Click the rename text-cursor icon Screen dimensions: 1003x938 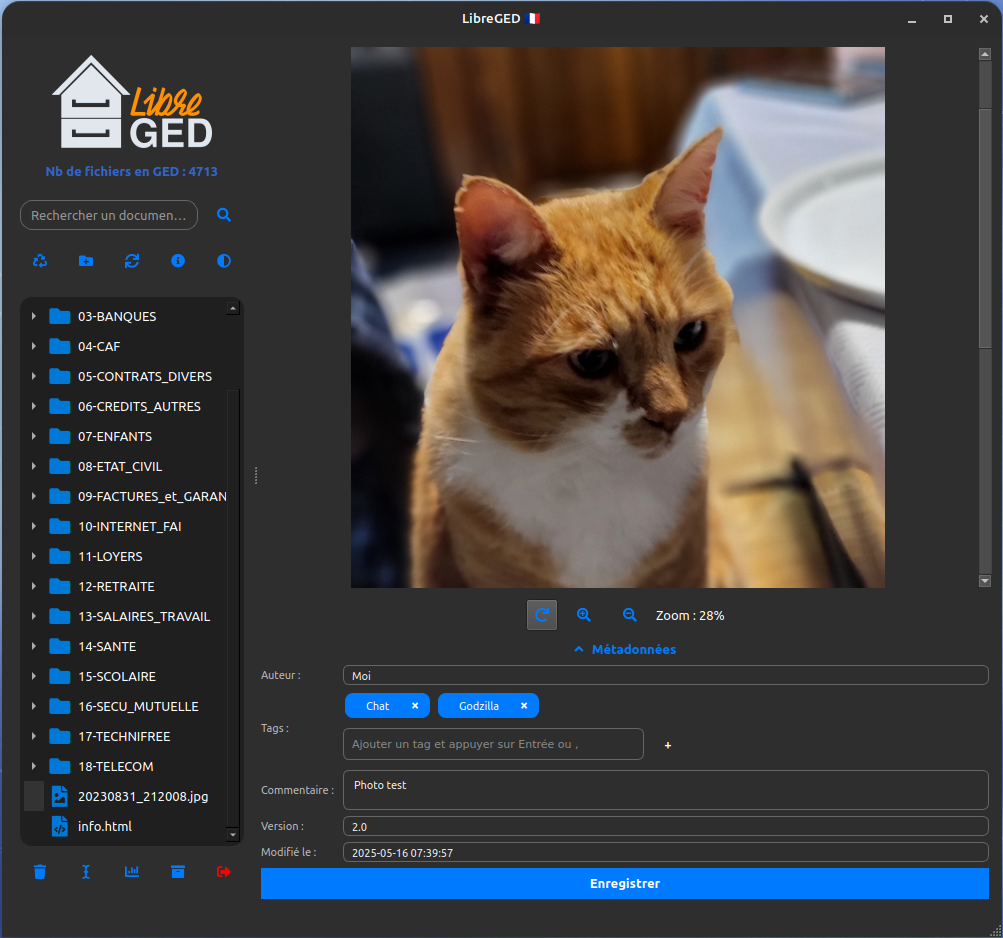pyautogui.click(x=86, y=872)
